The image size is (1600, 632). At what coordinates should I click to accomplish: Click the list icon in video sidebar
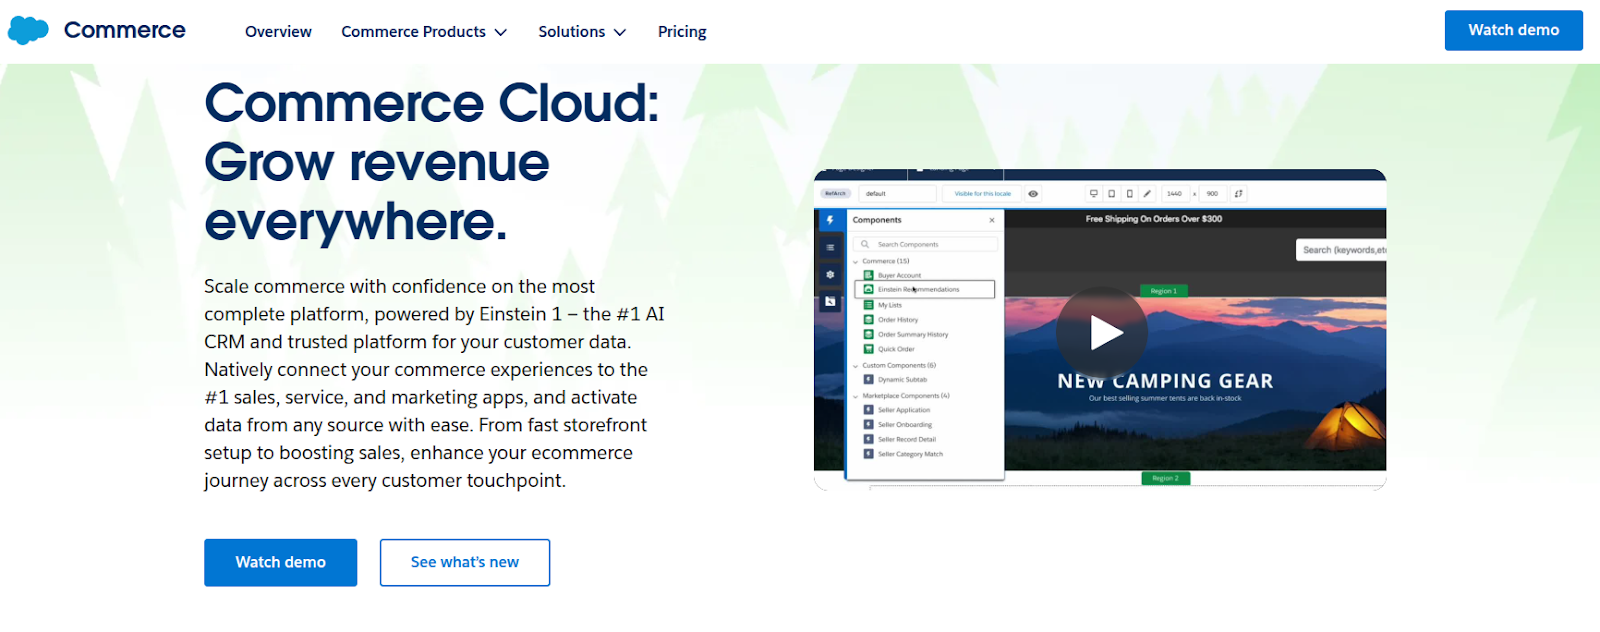(x=830, y=247)
